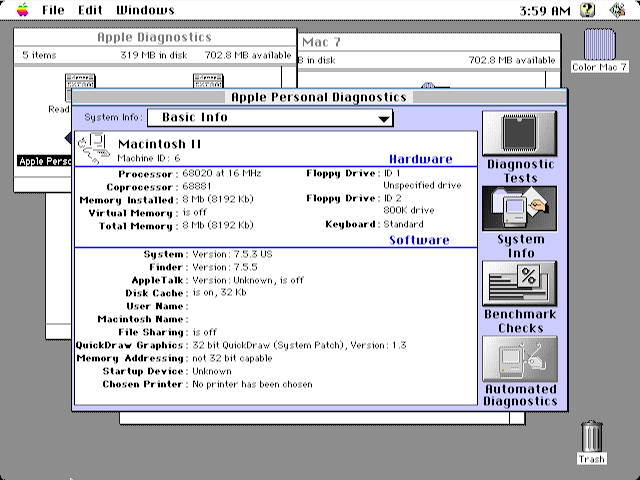Select the Color Mac 7 disk icon

click(599, 44)
